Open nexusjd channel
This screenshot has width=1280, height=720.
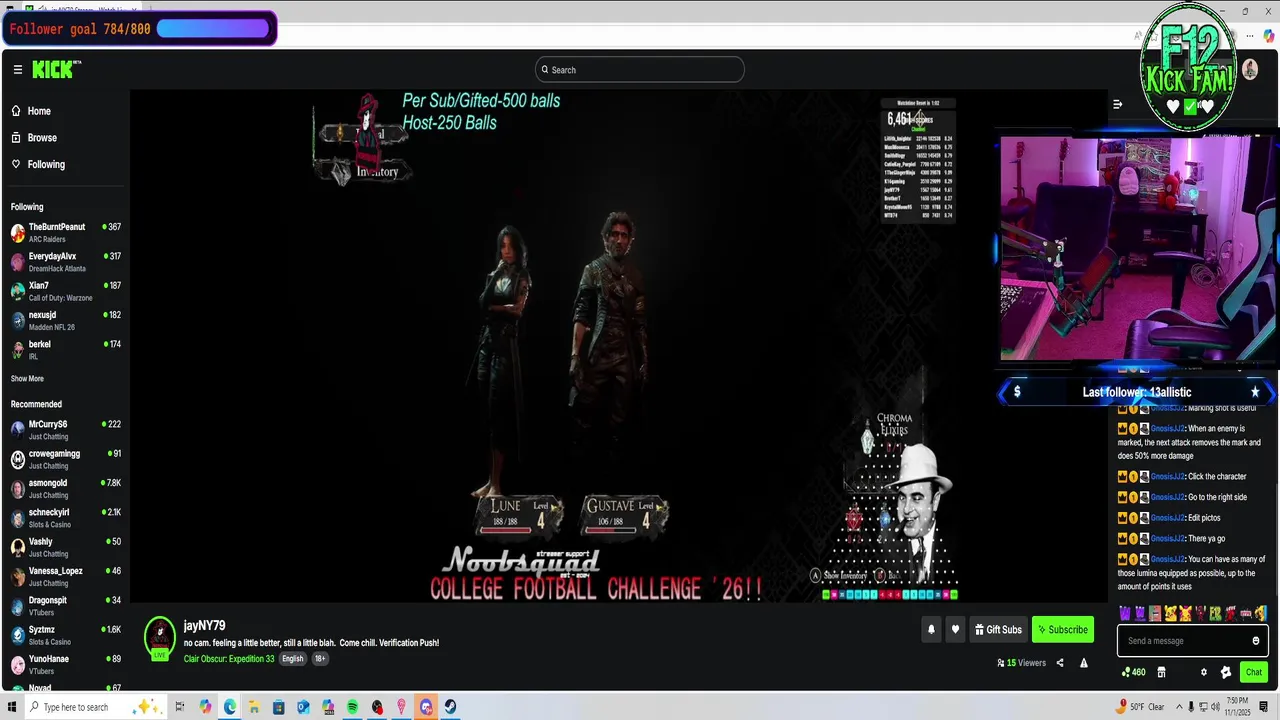65,320
